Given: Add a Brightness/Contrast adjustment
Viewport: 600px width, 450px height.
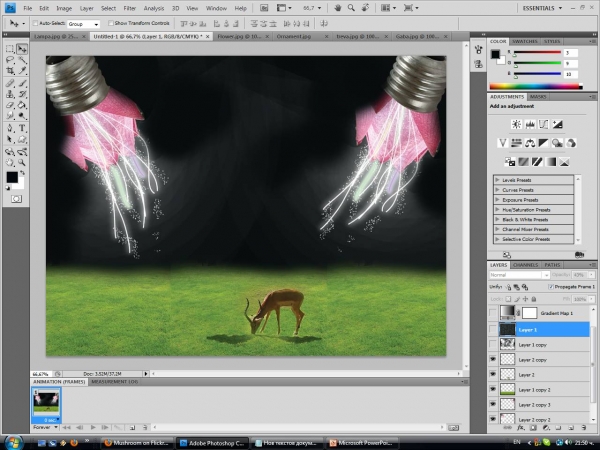Looking at the screenshot, I should click(x=516, y=124).
